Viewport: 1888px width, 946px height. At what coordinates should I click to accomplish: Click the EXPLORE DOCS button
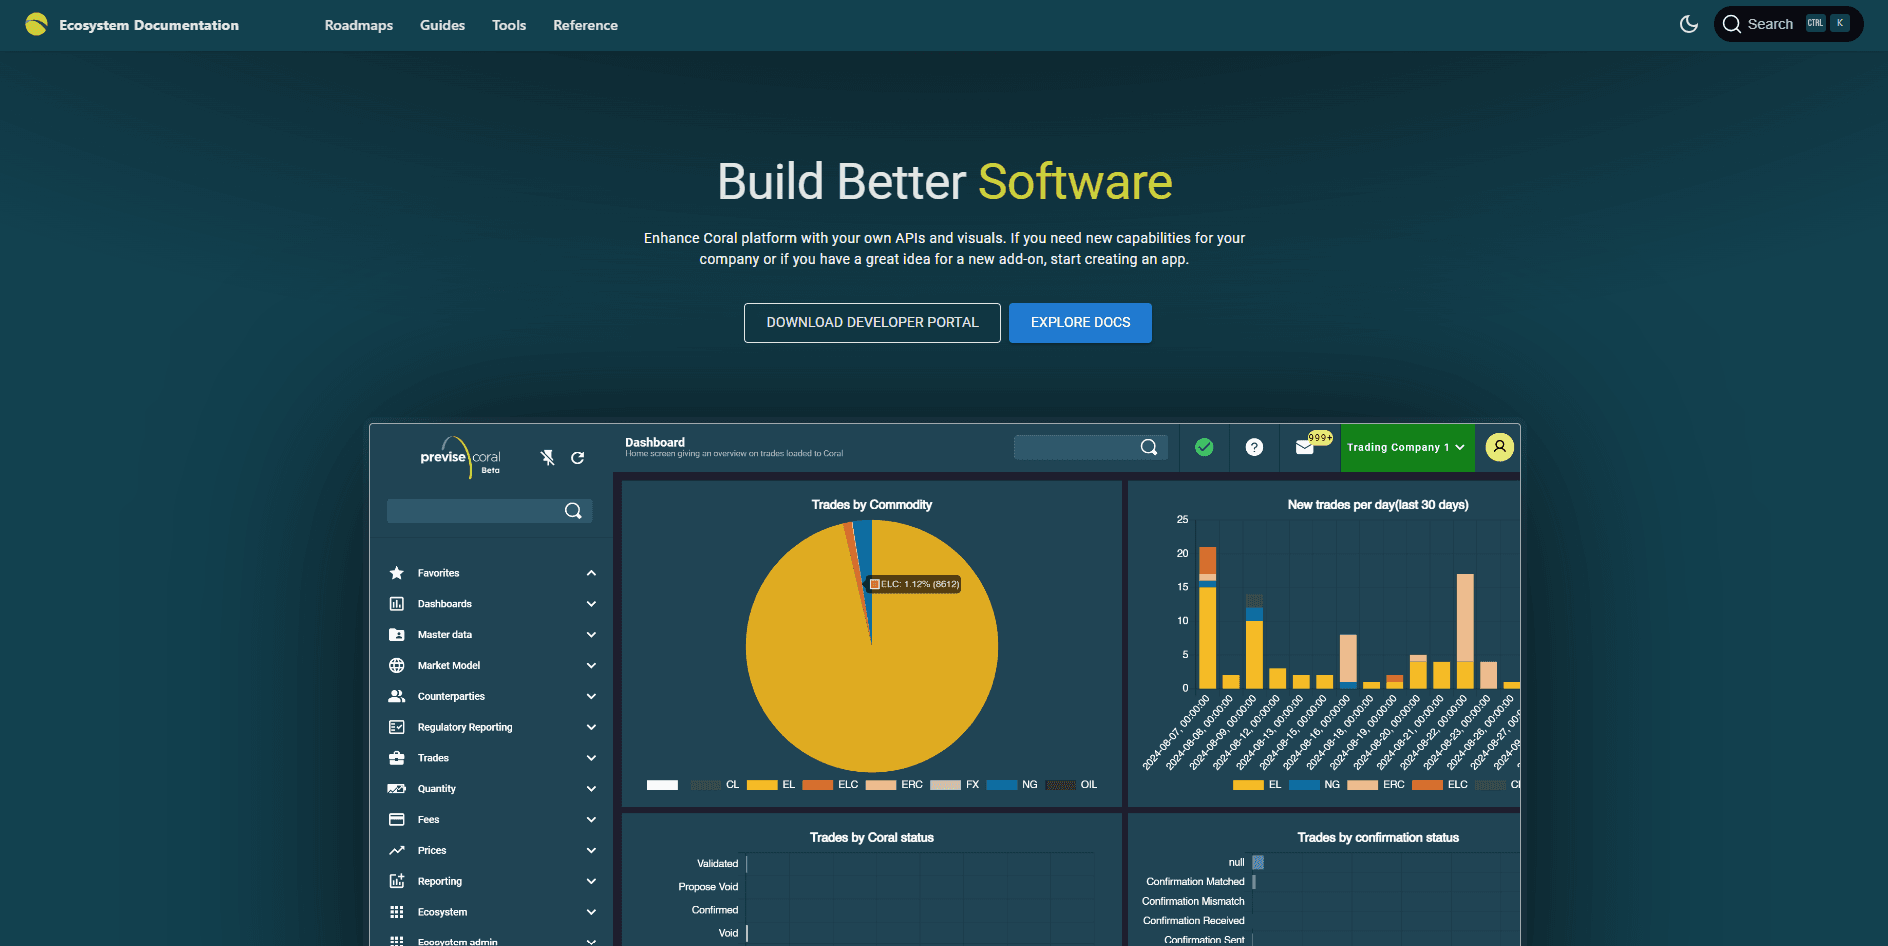(1080, 322)
